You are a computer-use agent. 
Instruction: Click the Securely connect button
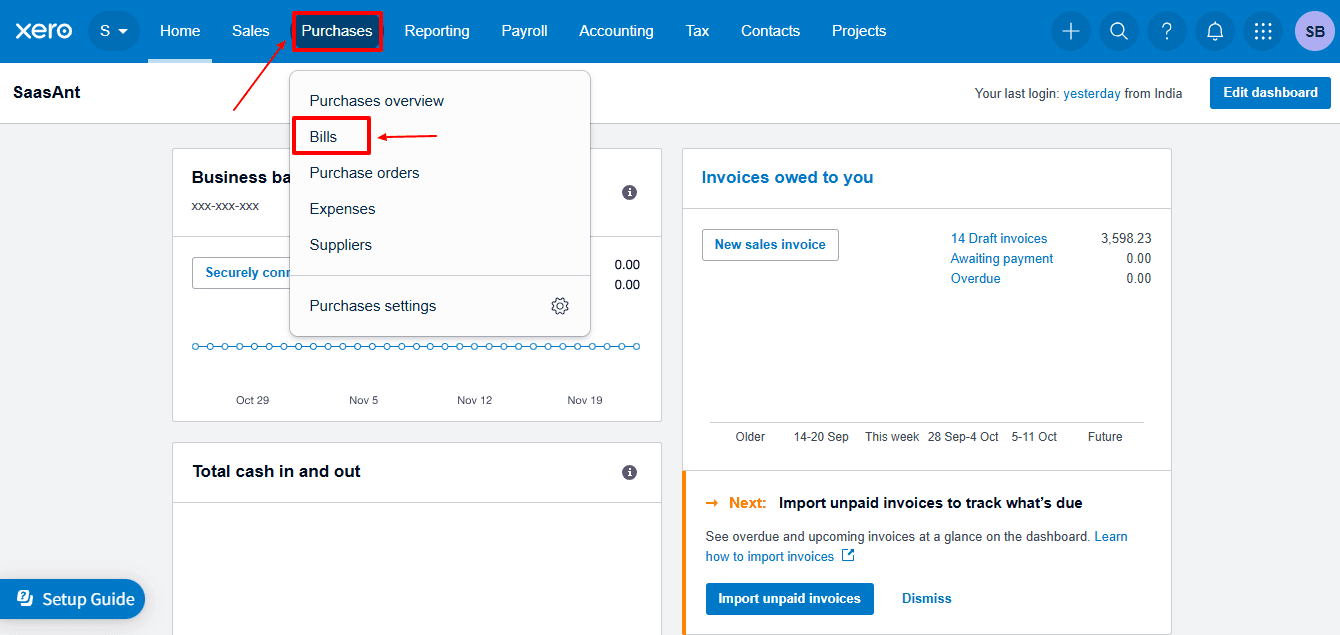point(241,273)
